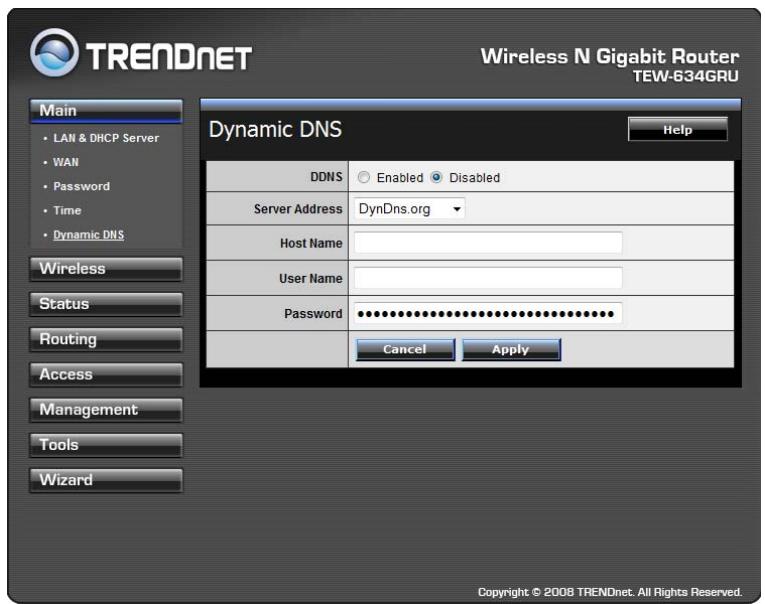Focus the DDNS Password input field
Viewport: 765px width, 604px height.
488,313
